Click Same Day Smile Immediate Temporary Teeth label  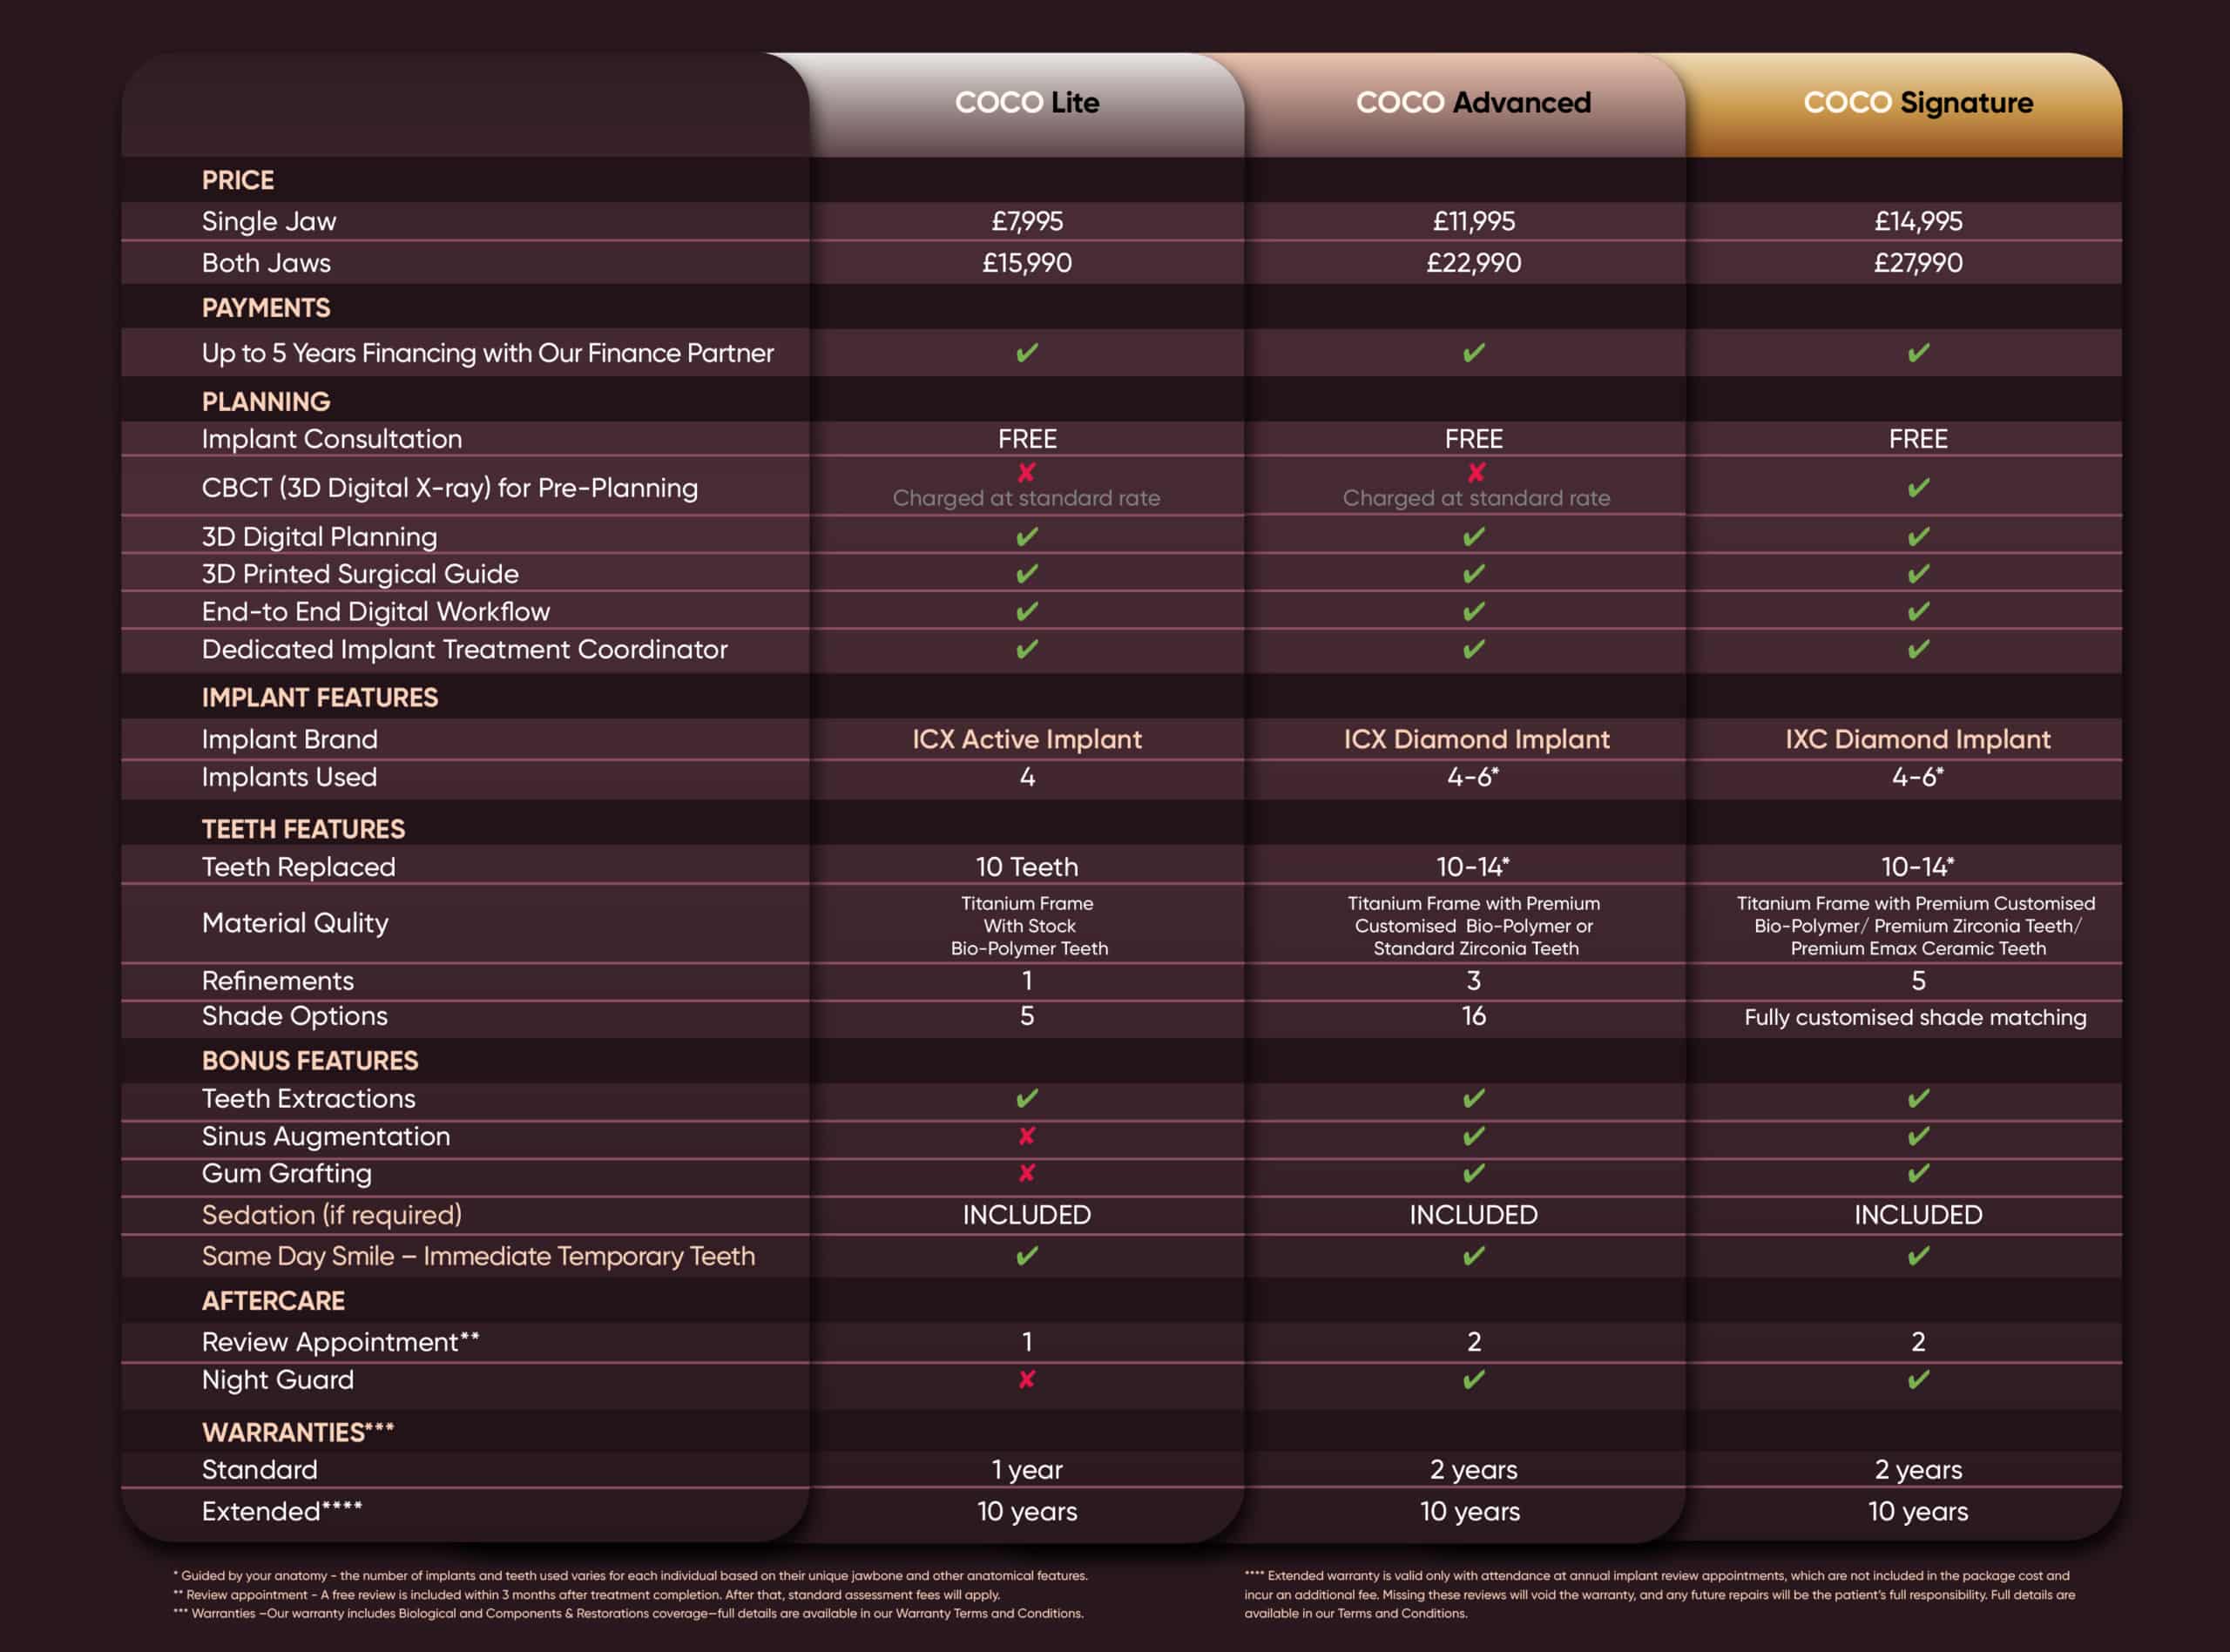tap(478, 1256)
